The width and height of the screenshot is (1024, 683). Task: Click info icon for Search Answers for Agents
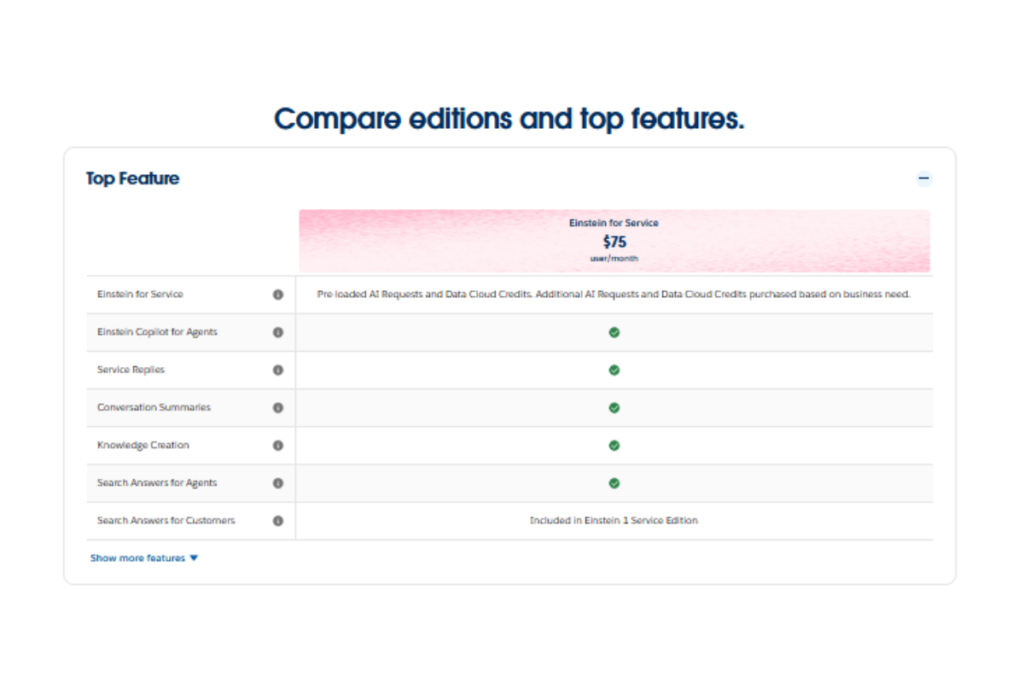278,483
